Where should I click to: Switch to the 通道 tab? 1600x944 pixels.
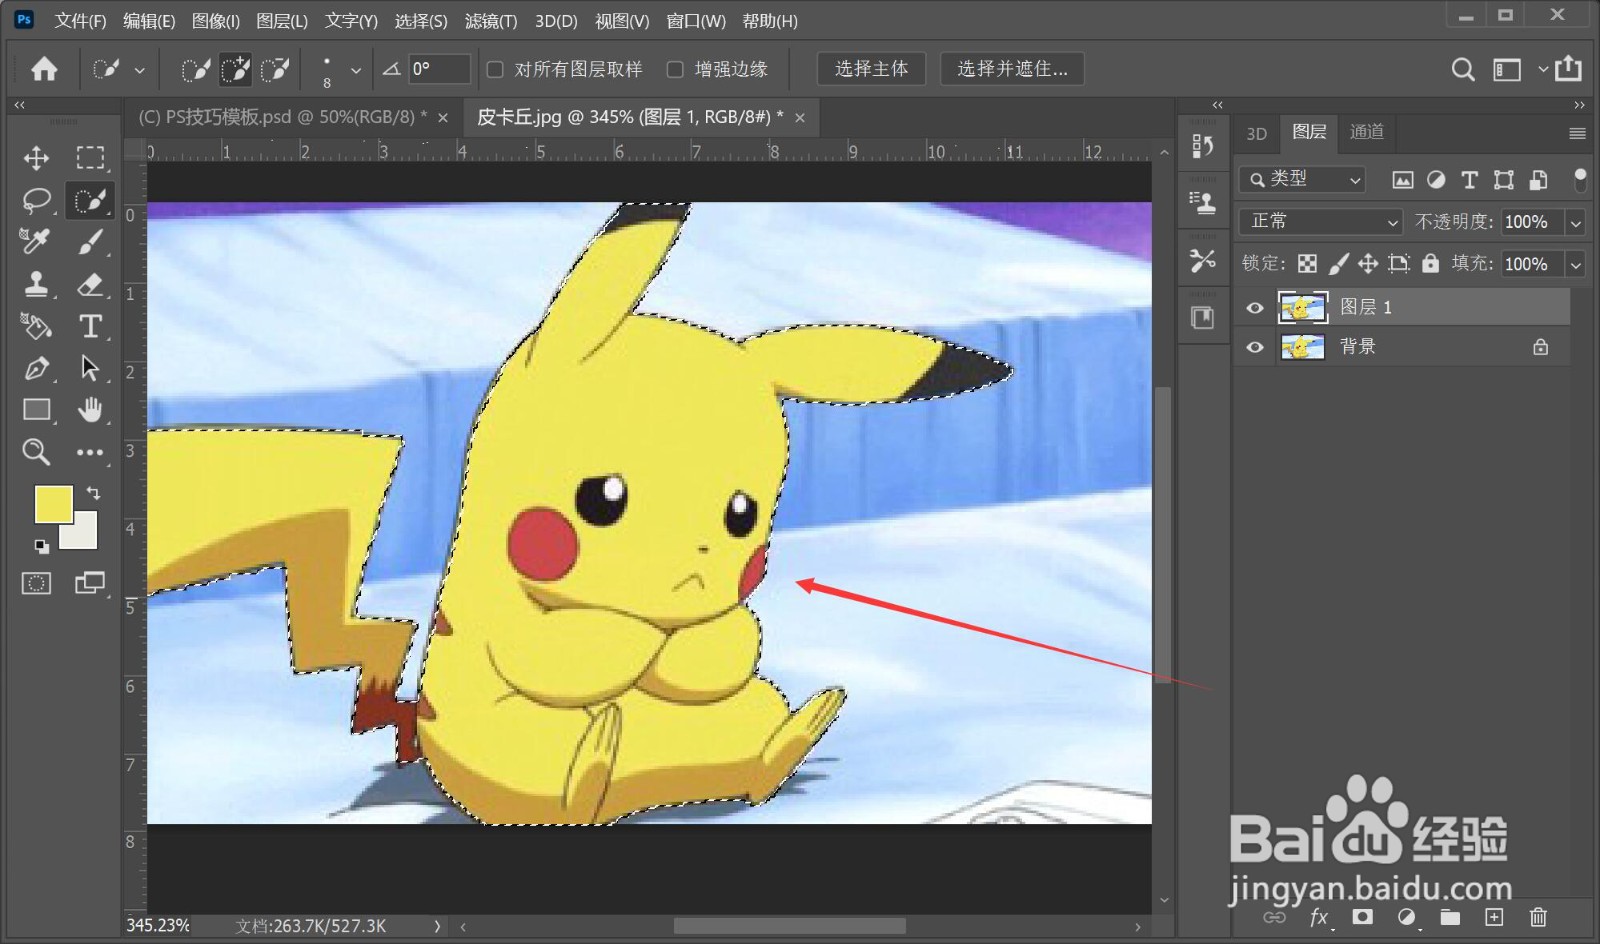(1367, 132)
